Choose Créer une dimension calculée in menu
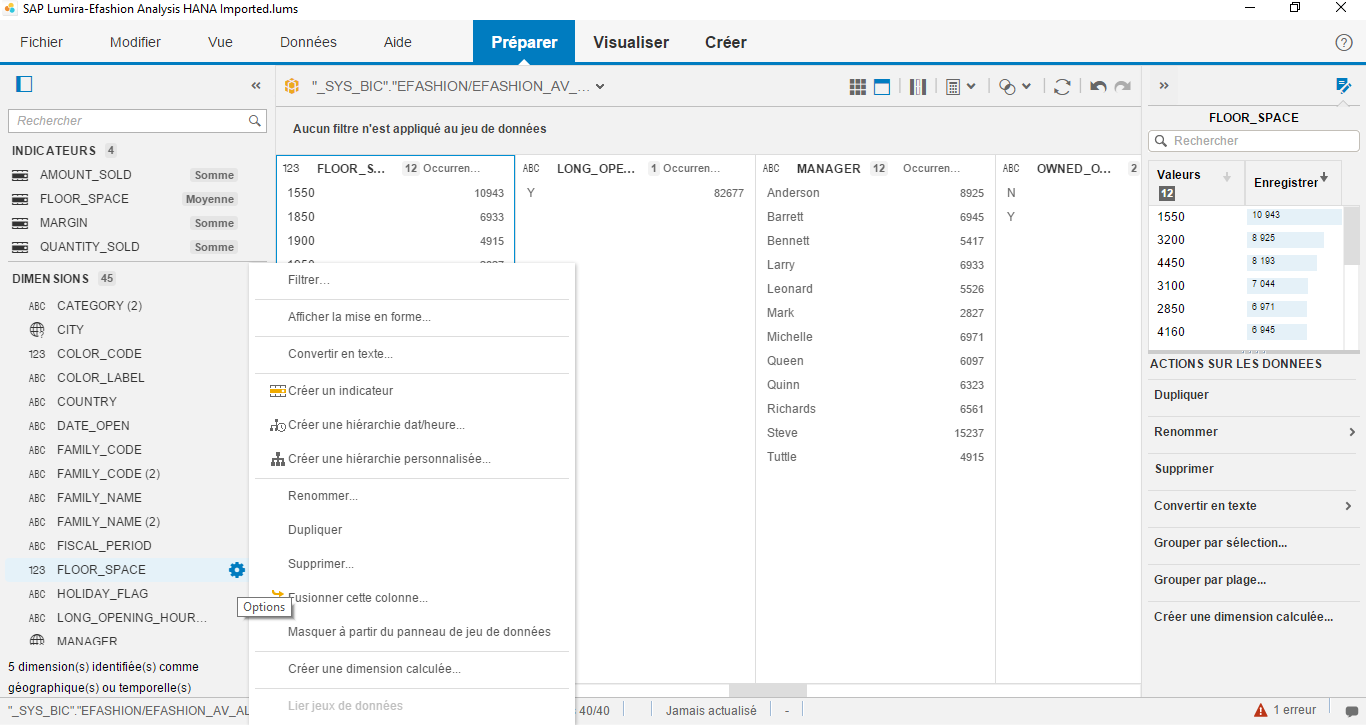1366x725 pixels. [374, 669]
